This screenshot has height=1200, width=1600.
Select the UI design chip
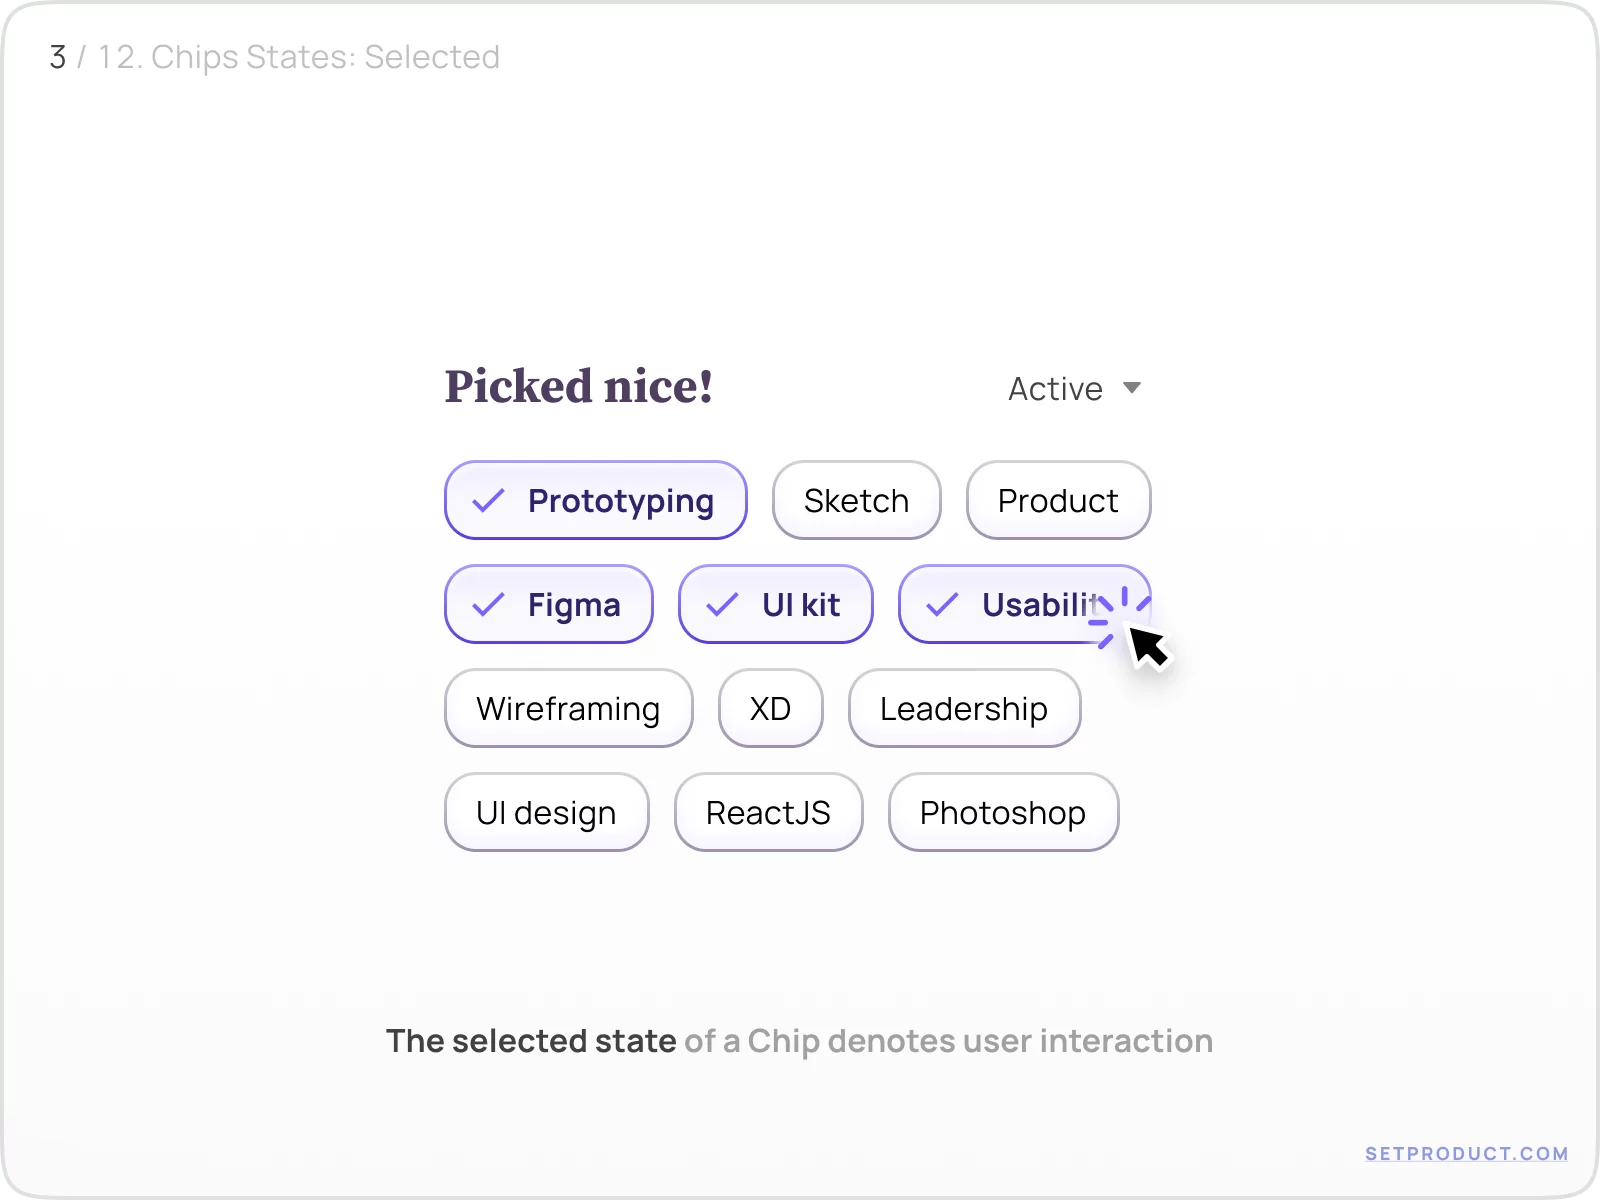(546, 813)
